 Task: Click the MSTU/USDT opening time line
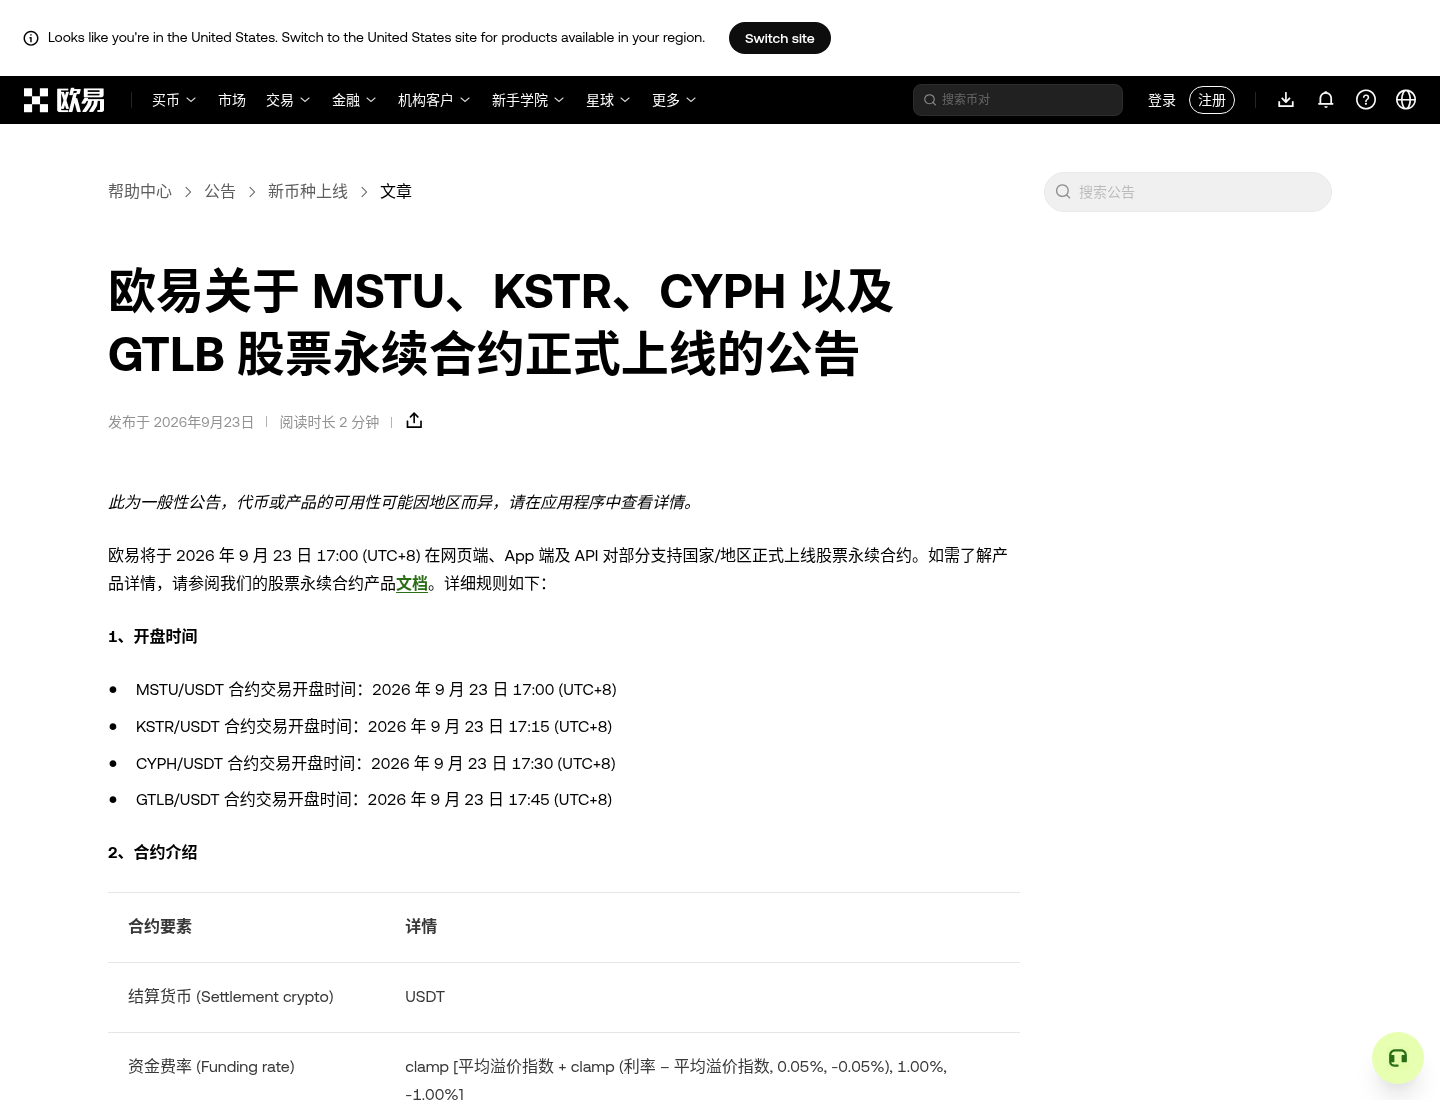[376, 689]
